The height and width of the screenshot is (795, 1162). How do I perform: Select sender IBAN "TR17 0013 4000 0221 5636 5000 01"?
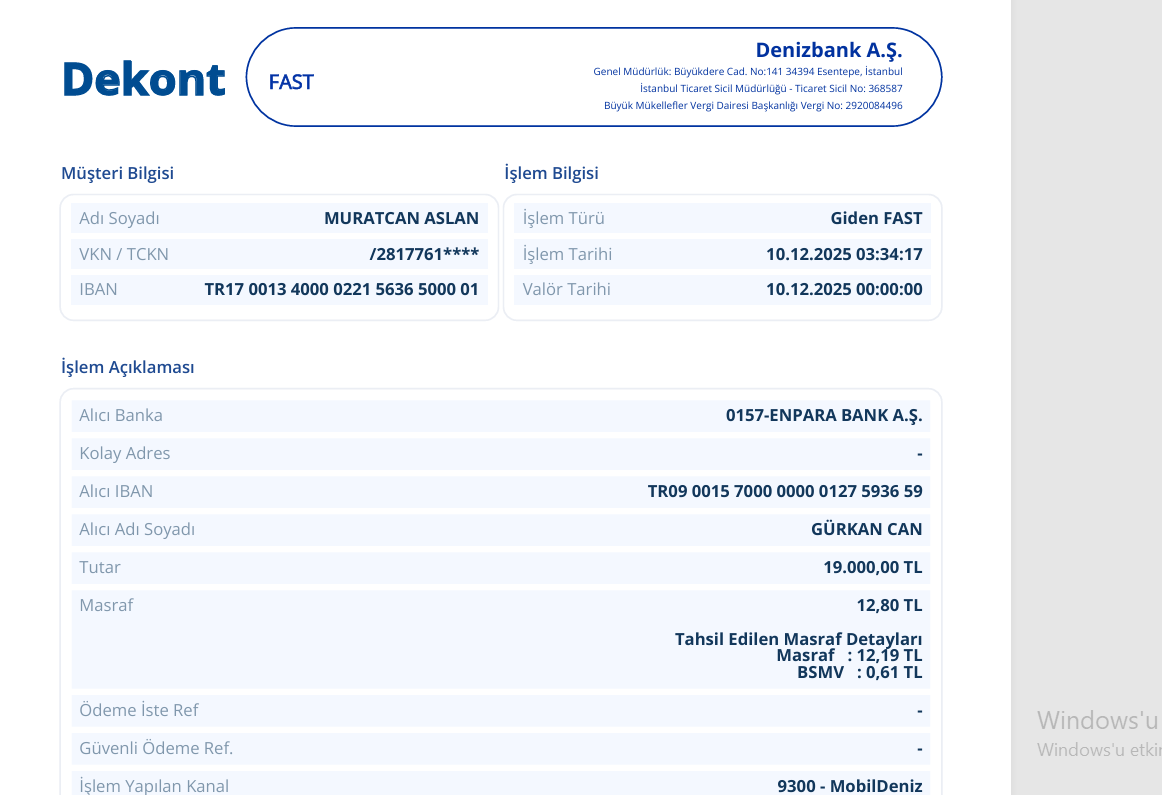342,290
